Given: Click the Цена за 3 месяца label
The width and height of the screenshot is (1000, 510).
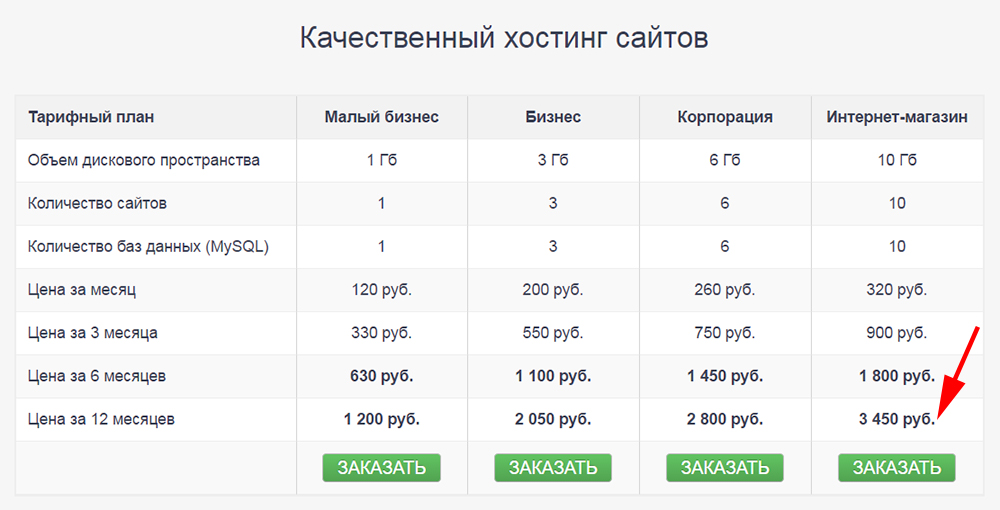Looking at the screenshot, I should click(x=93, y=333).
